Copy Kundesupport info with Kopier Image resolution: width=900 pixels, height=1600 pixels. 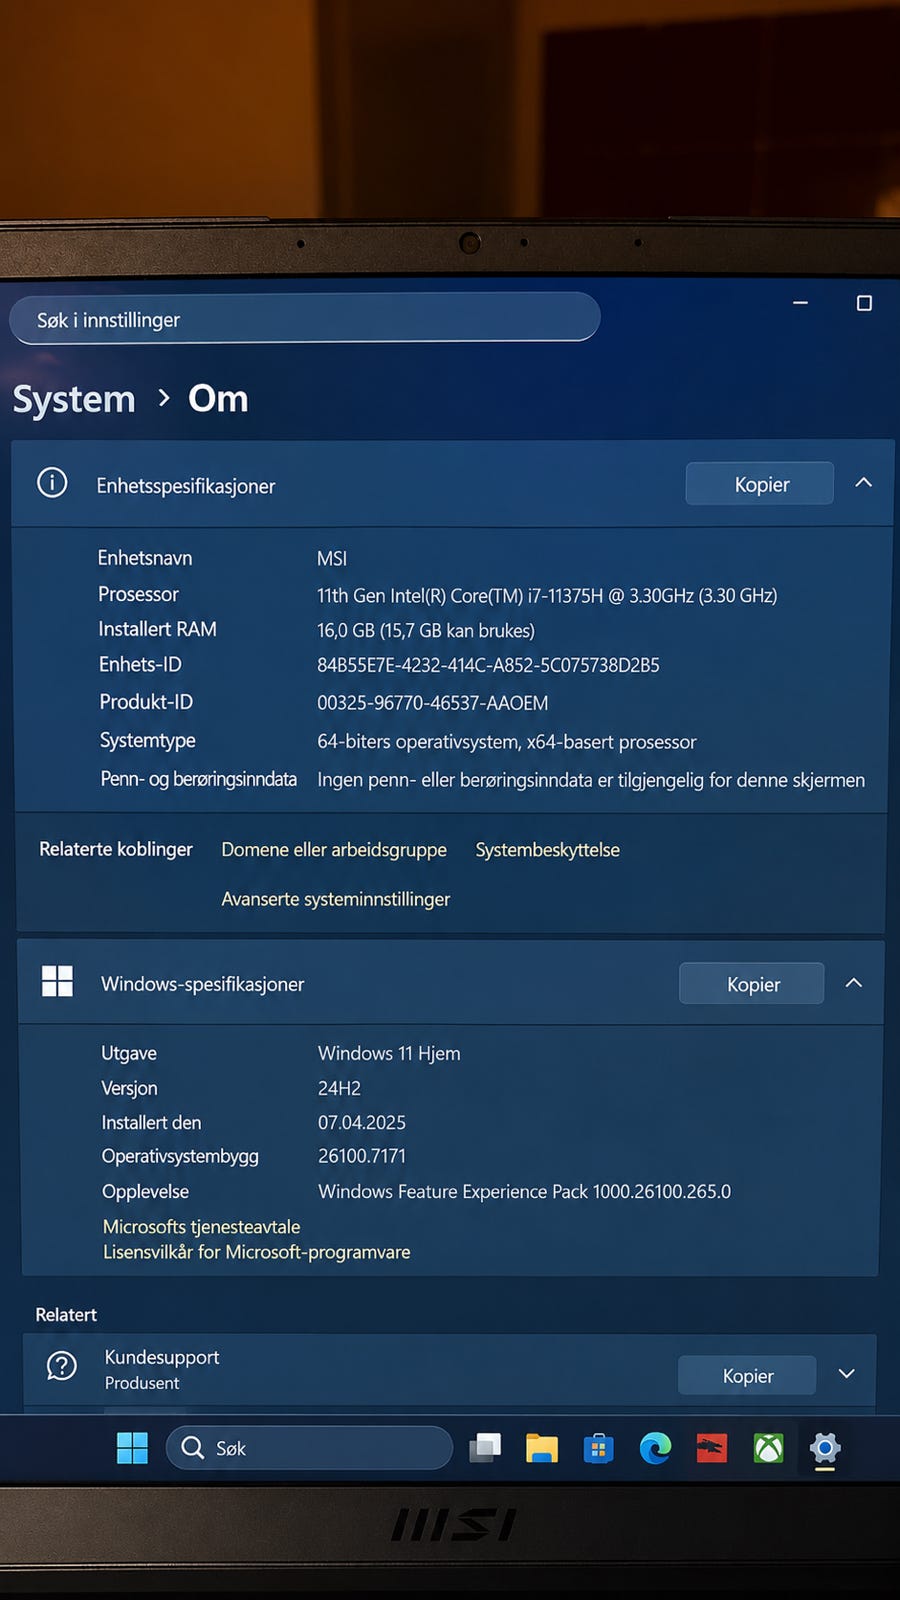[747, 1376]
